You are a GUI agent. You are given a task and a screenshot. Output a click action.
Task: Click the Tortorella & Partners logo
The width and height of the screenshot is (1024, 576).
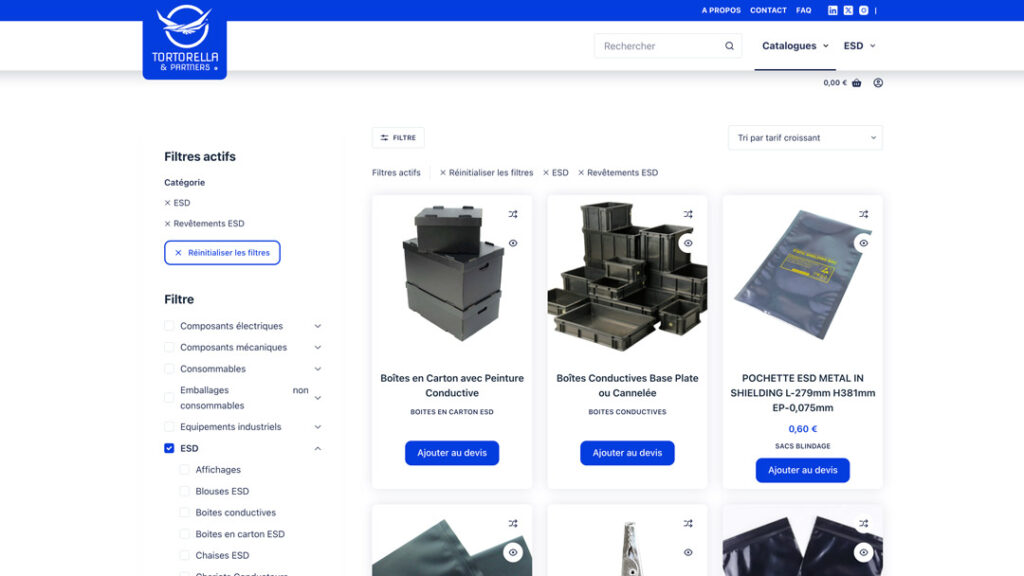point(185,42)
